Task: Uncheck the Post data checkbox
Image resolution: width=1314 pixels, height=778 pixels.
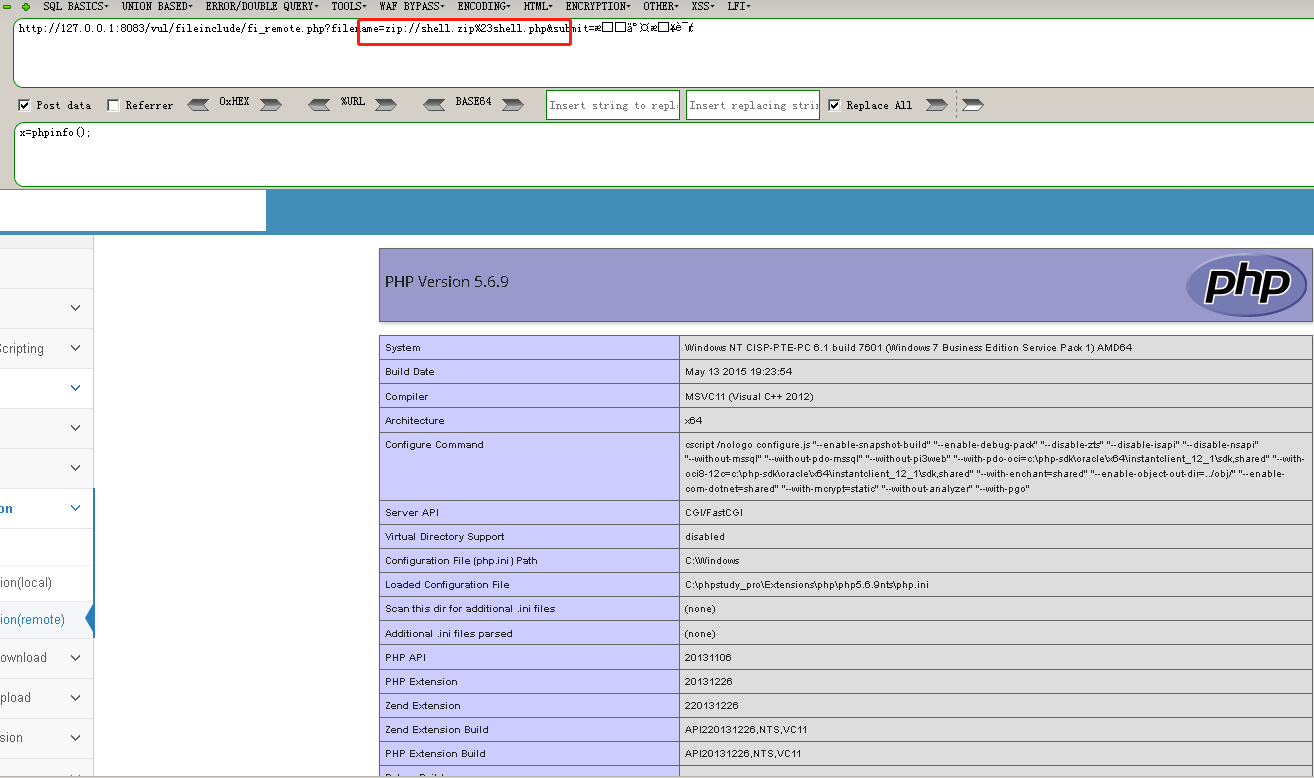Action: click(24, 105)
